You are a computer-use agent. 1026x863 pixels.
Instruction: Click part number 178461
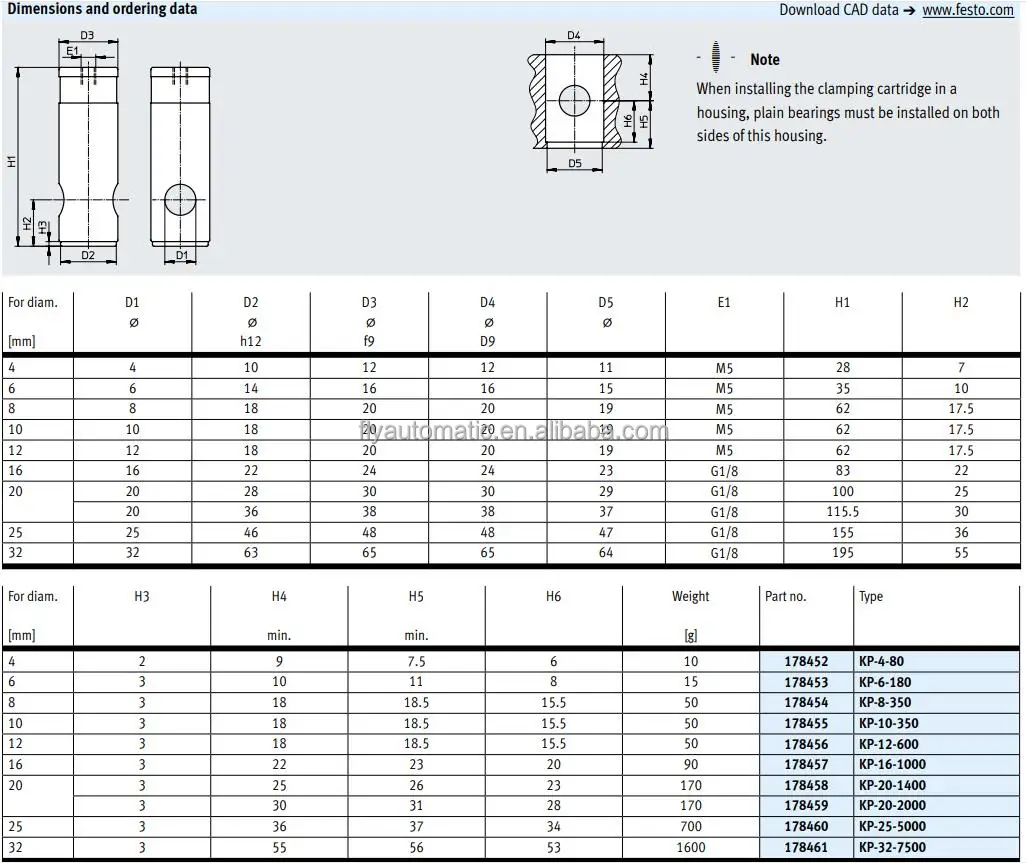click(806, 847)
